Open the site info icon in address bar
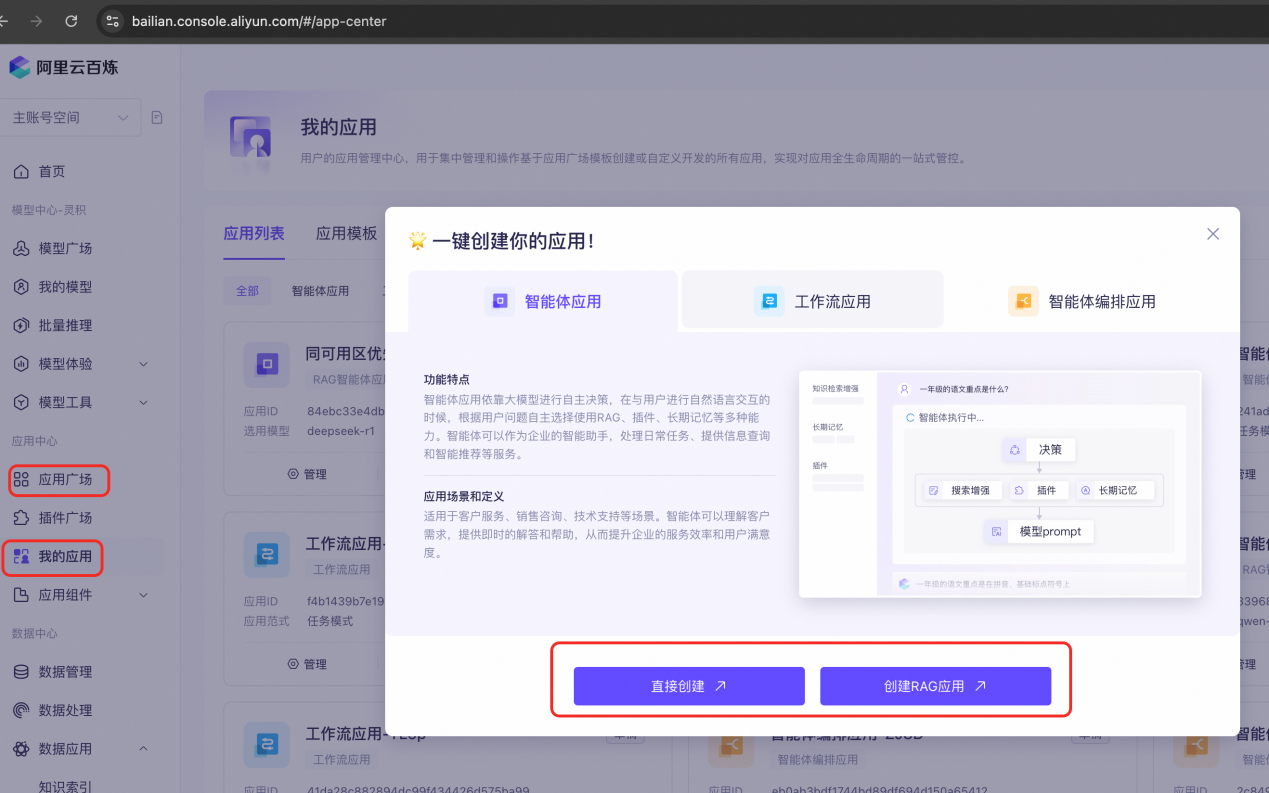Image resolution: width=1269 pixels, height=793 pixels. [x=112, y=21]
